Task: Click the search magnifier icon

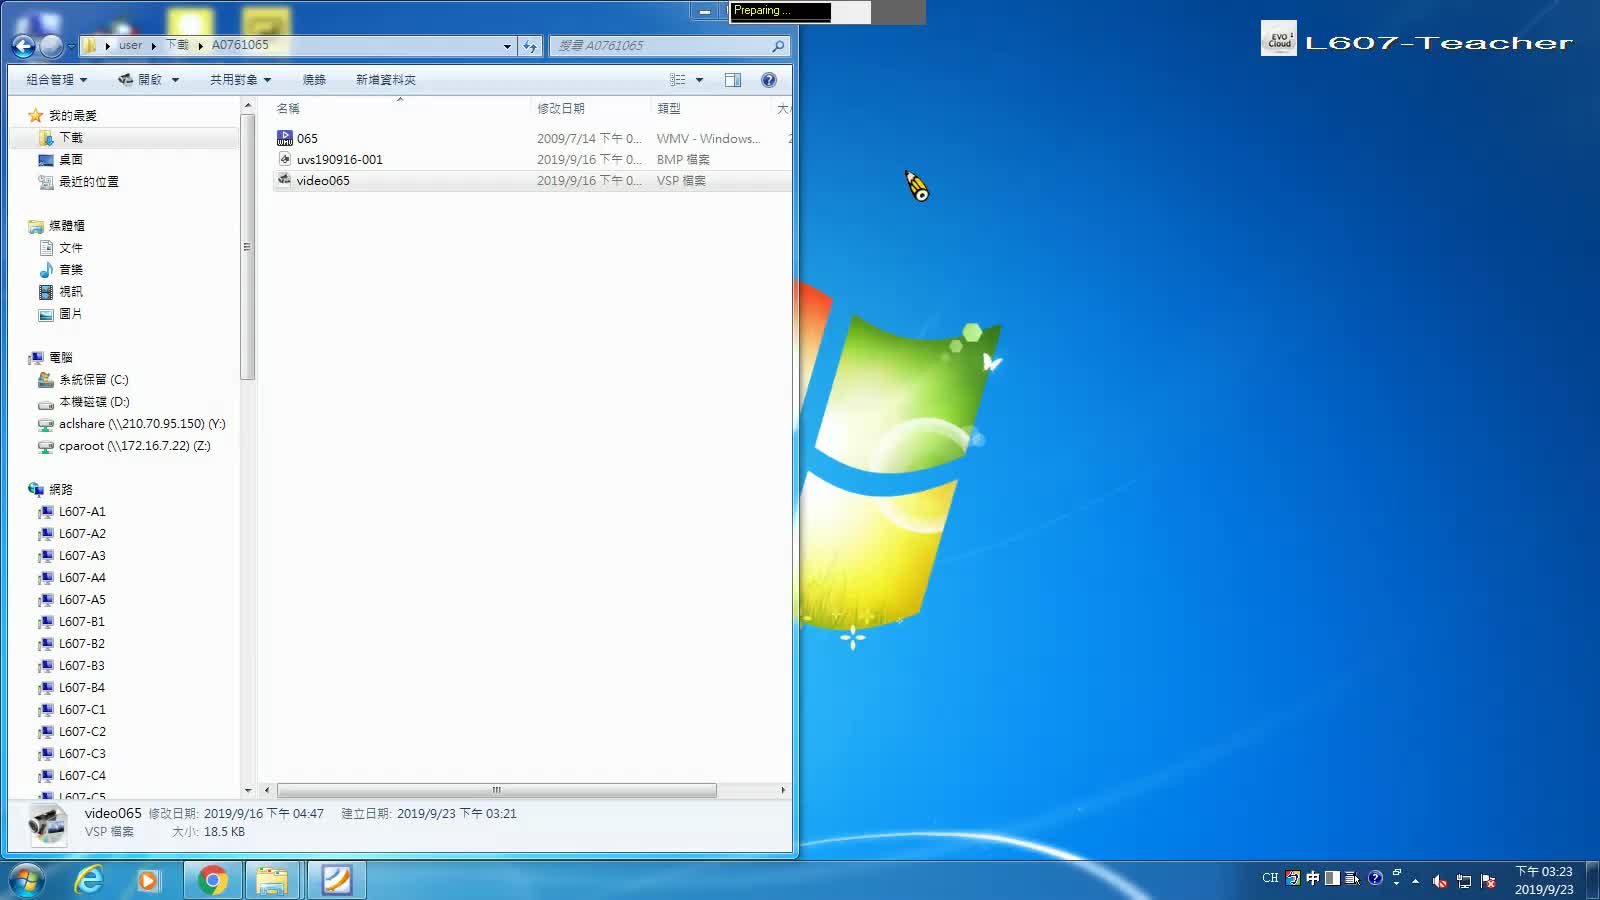Action: coord(778,46)
